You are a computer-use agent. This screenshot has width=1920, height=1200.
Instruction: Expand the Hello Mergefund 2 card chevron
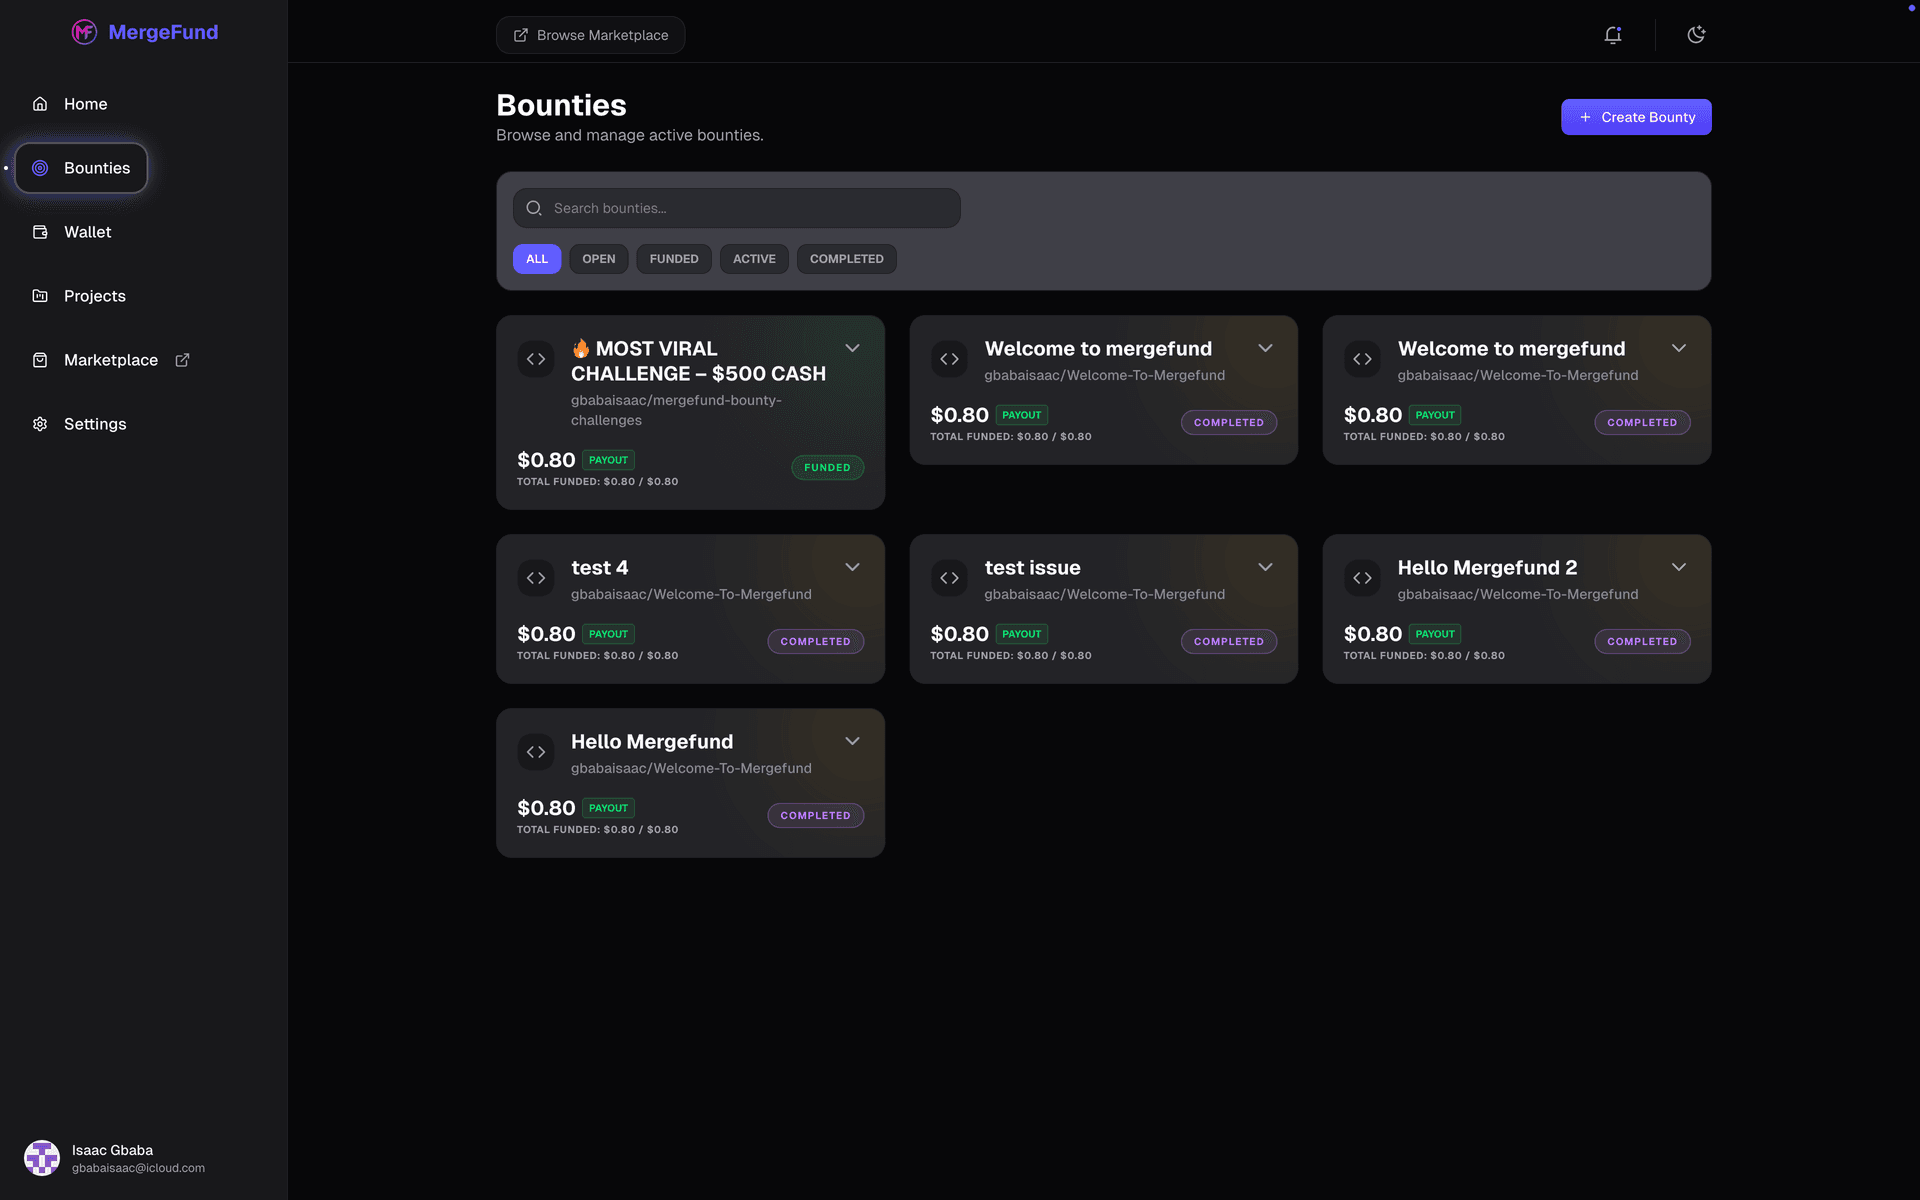click(x=1678, y=566)
